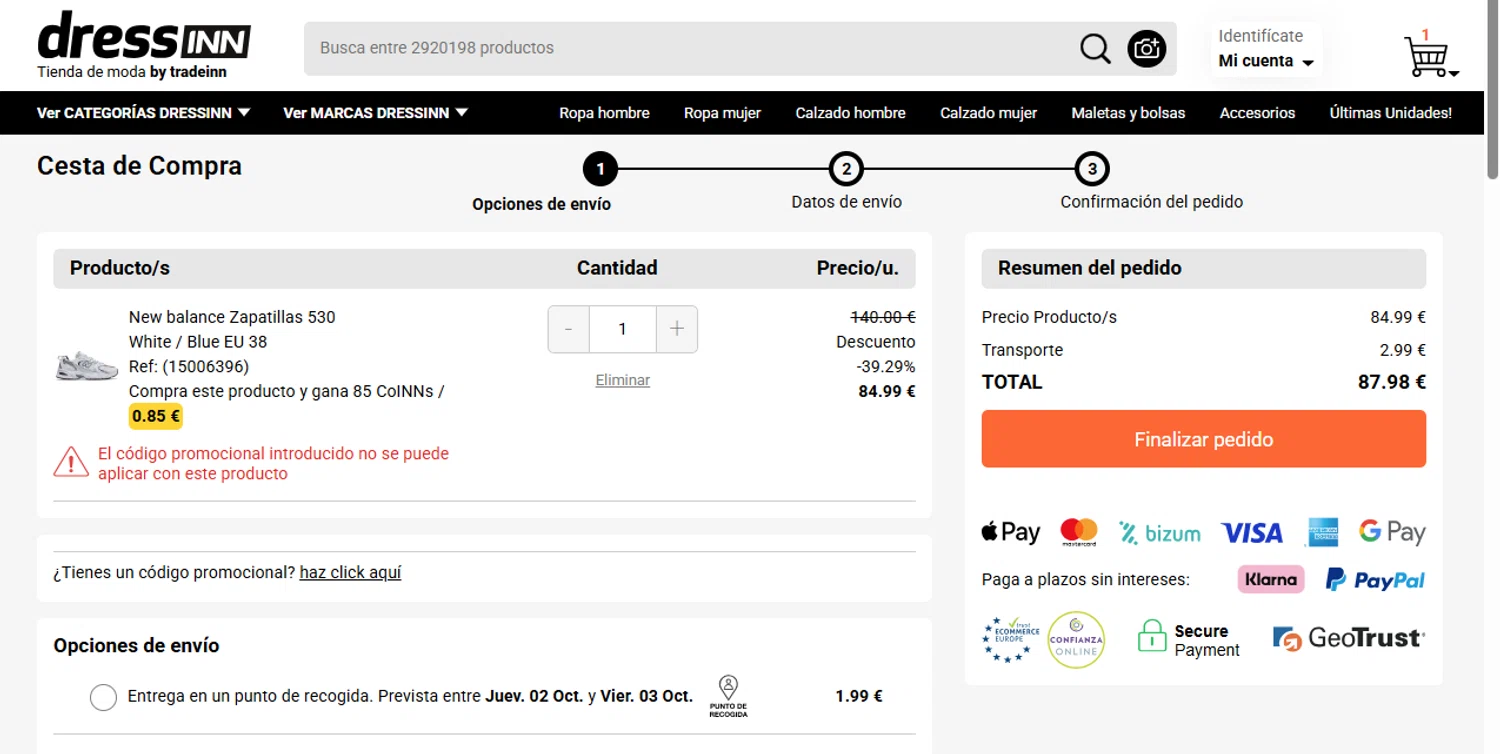Click the Mastercard logo
The image size is (1500, 754).
point(1079,532)
